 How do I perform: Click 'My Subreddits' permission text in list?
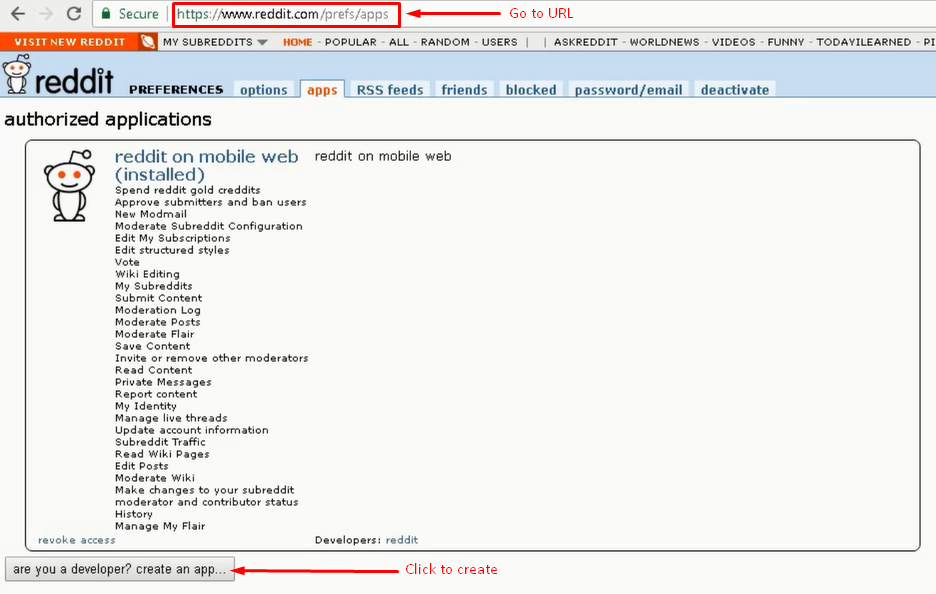point(154,285)
